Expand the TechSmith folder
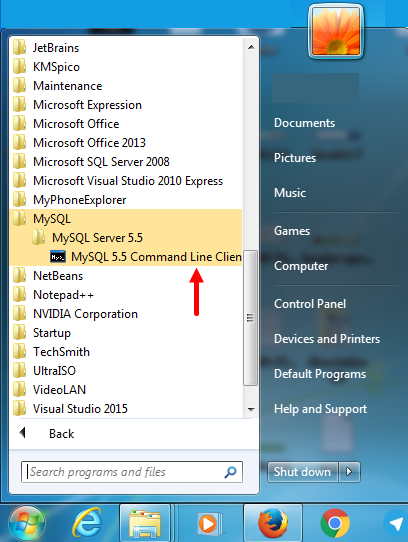 (126, 352)
